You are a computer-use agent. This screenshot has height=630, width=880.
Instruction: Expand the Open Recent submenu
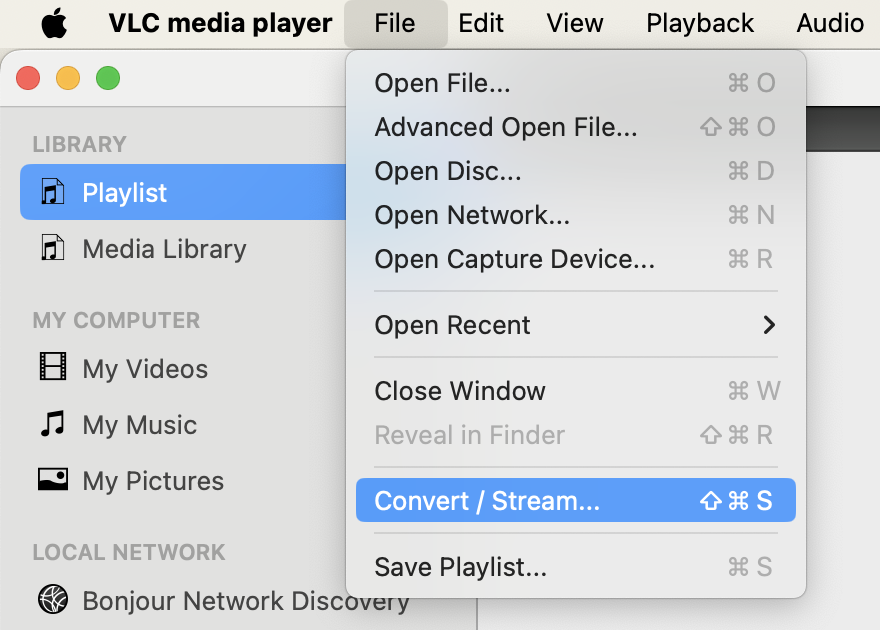[452, 325]
